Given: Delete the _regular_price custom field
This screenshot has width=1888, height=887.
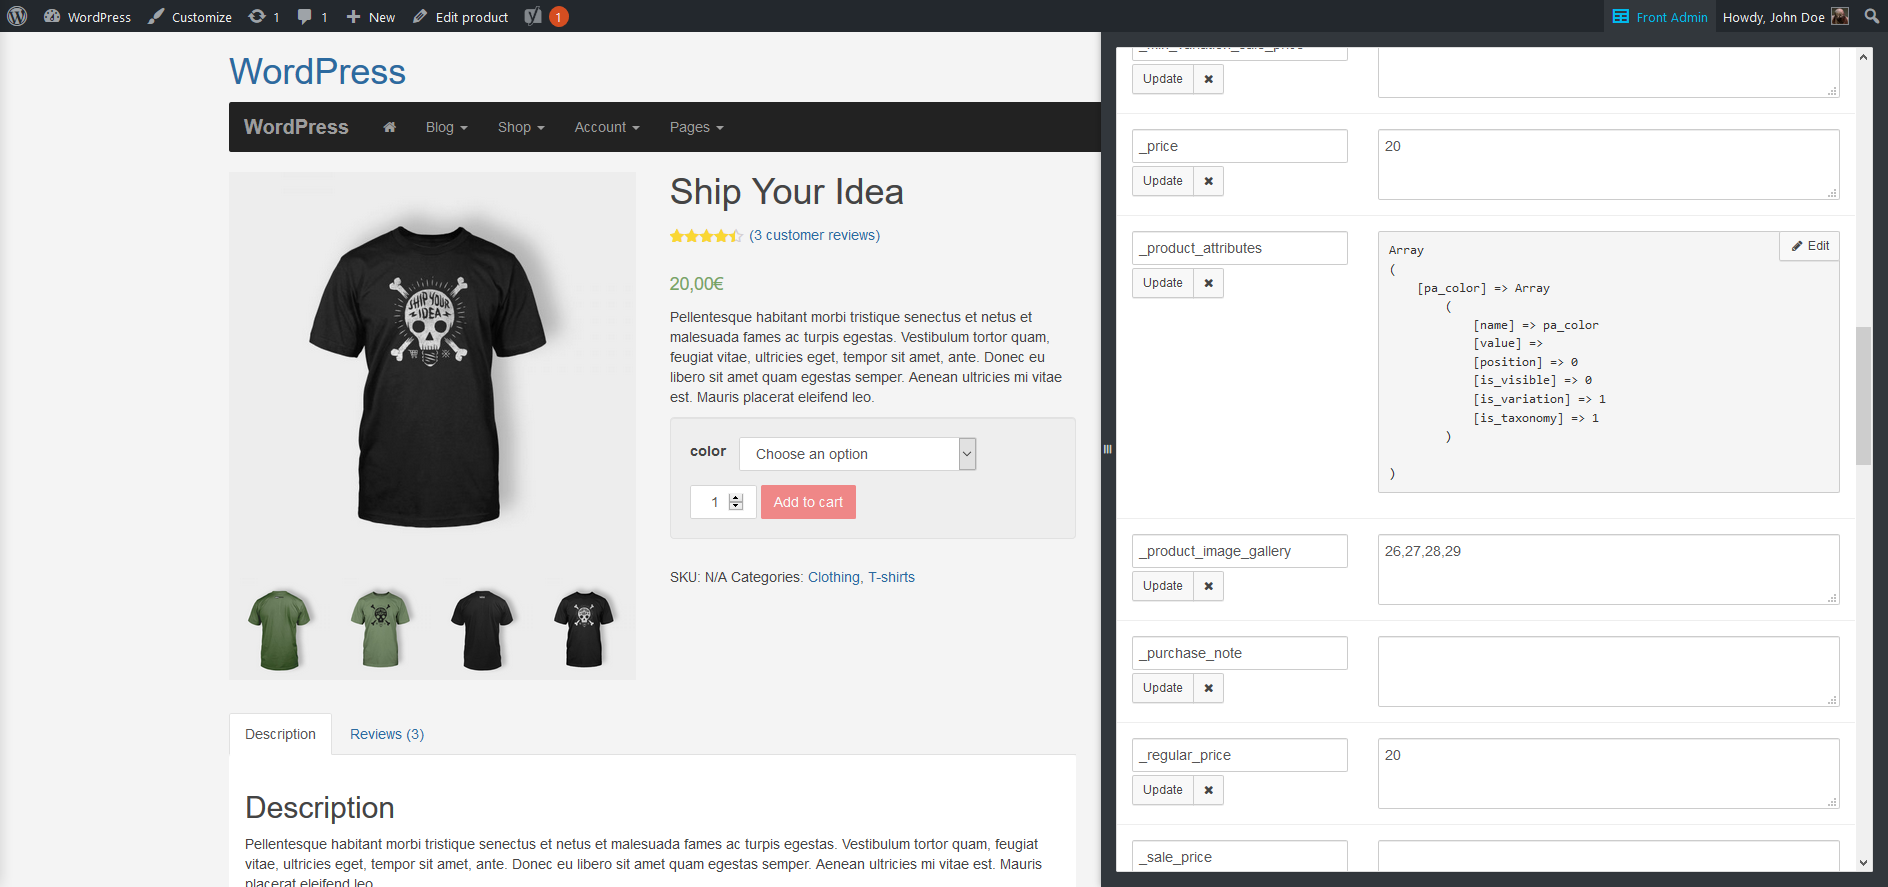Looking at the screenshot, I should pos(1208,790).
